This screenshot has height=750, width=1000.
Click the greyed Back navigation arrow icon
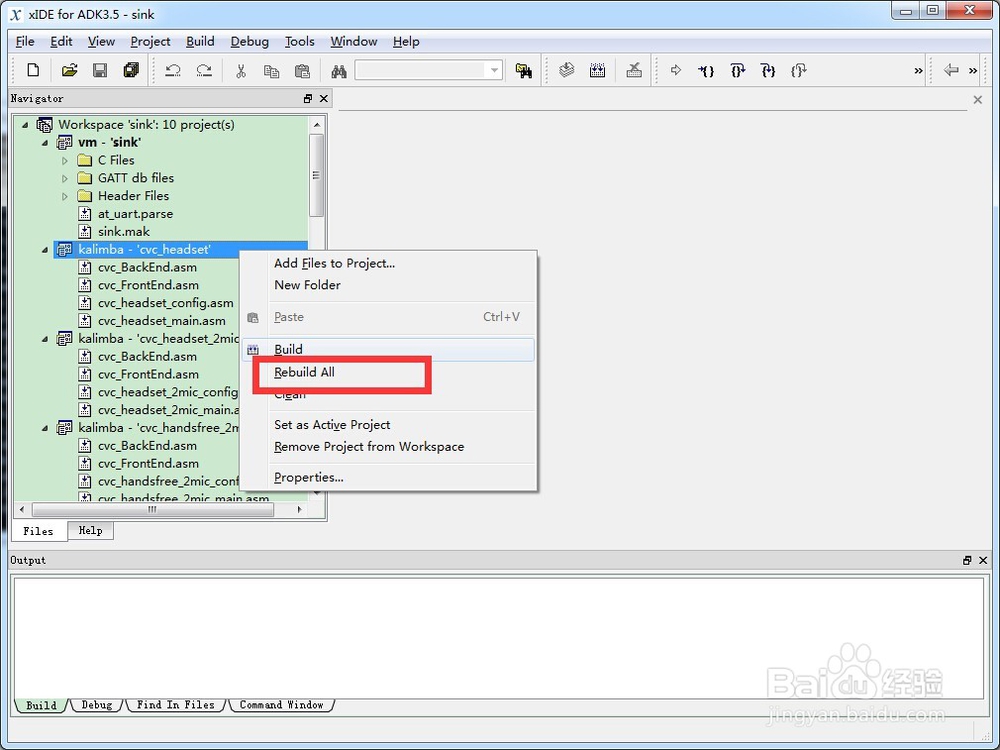click(951, 70)
